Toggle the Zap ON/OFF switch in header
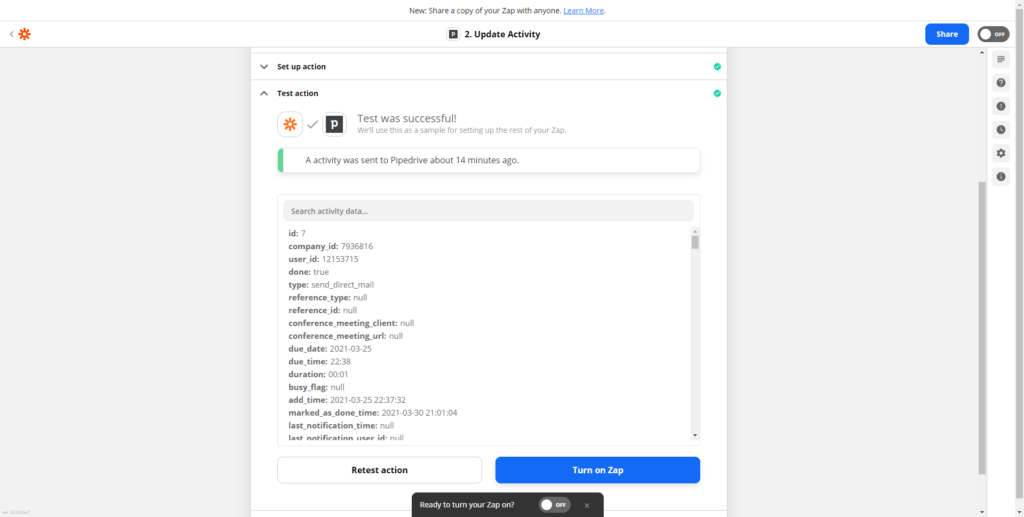The width and height of the screenshot is (1024, 517). (x=993, y=34)
